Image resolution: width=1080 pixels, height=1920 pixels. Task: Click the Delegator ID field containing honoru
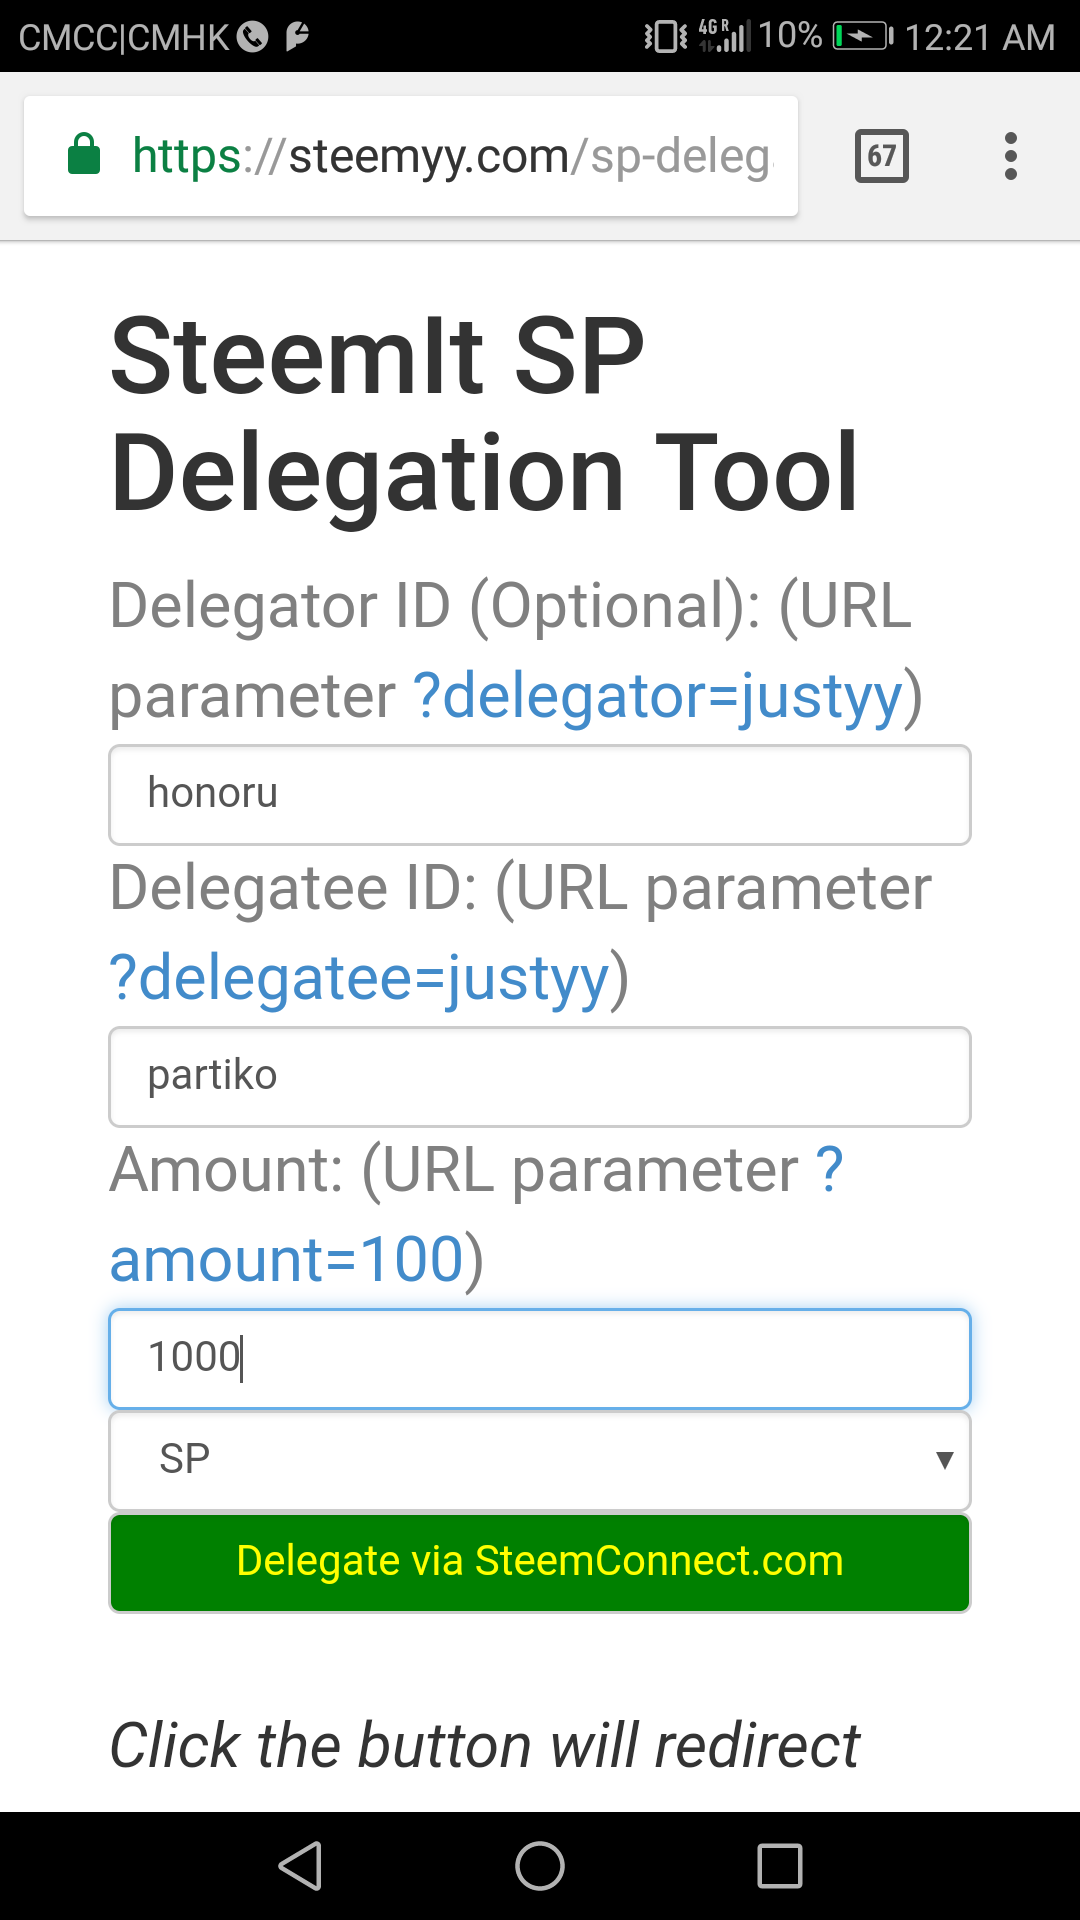540,794
